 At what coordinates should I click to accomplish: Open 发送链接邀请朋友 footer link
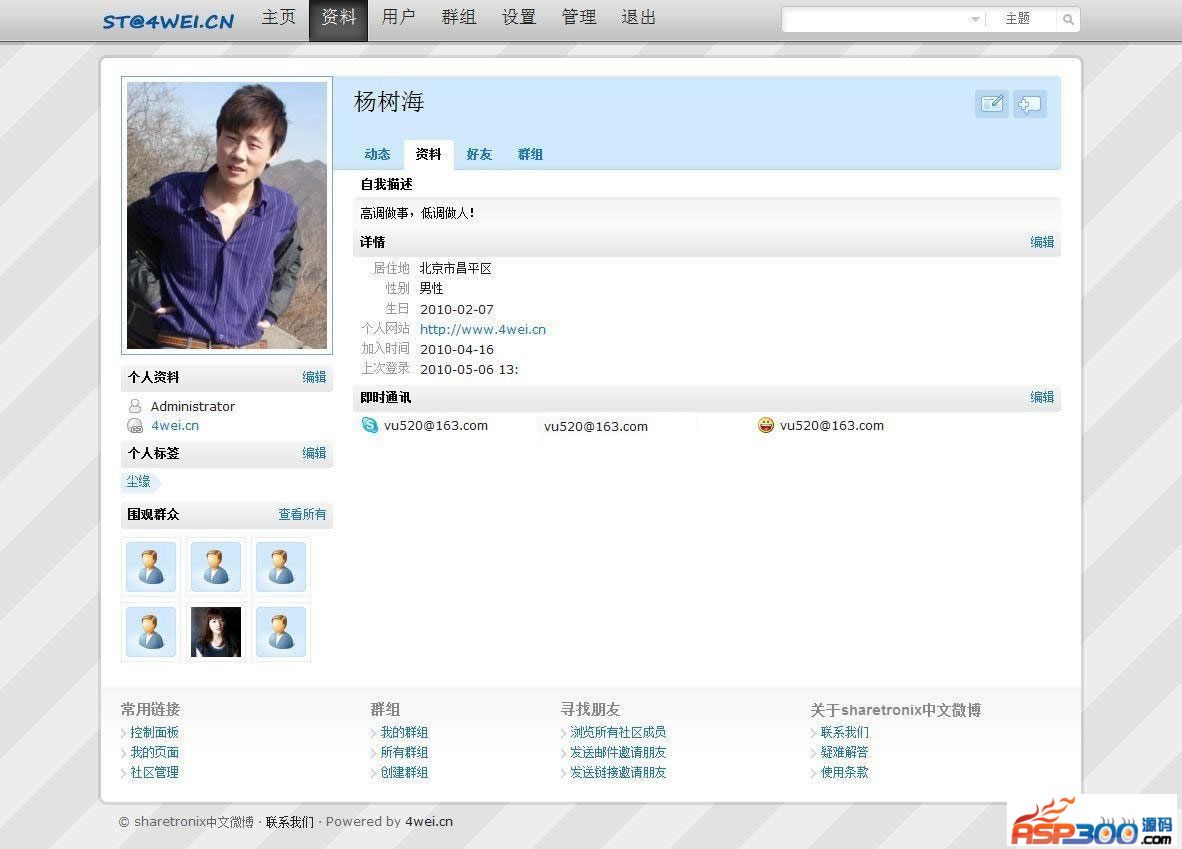[618, 772]
